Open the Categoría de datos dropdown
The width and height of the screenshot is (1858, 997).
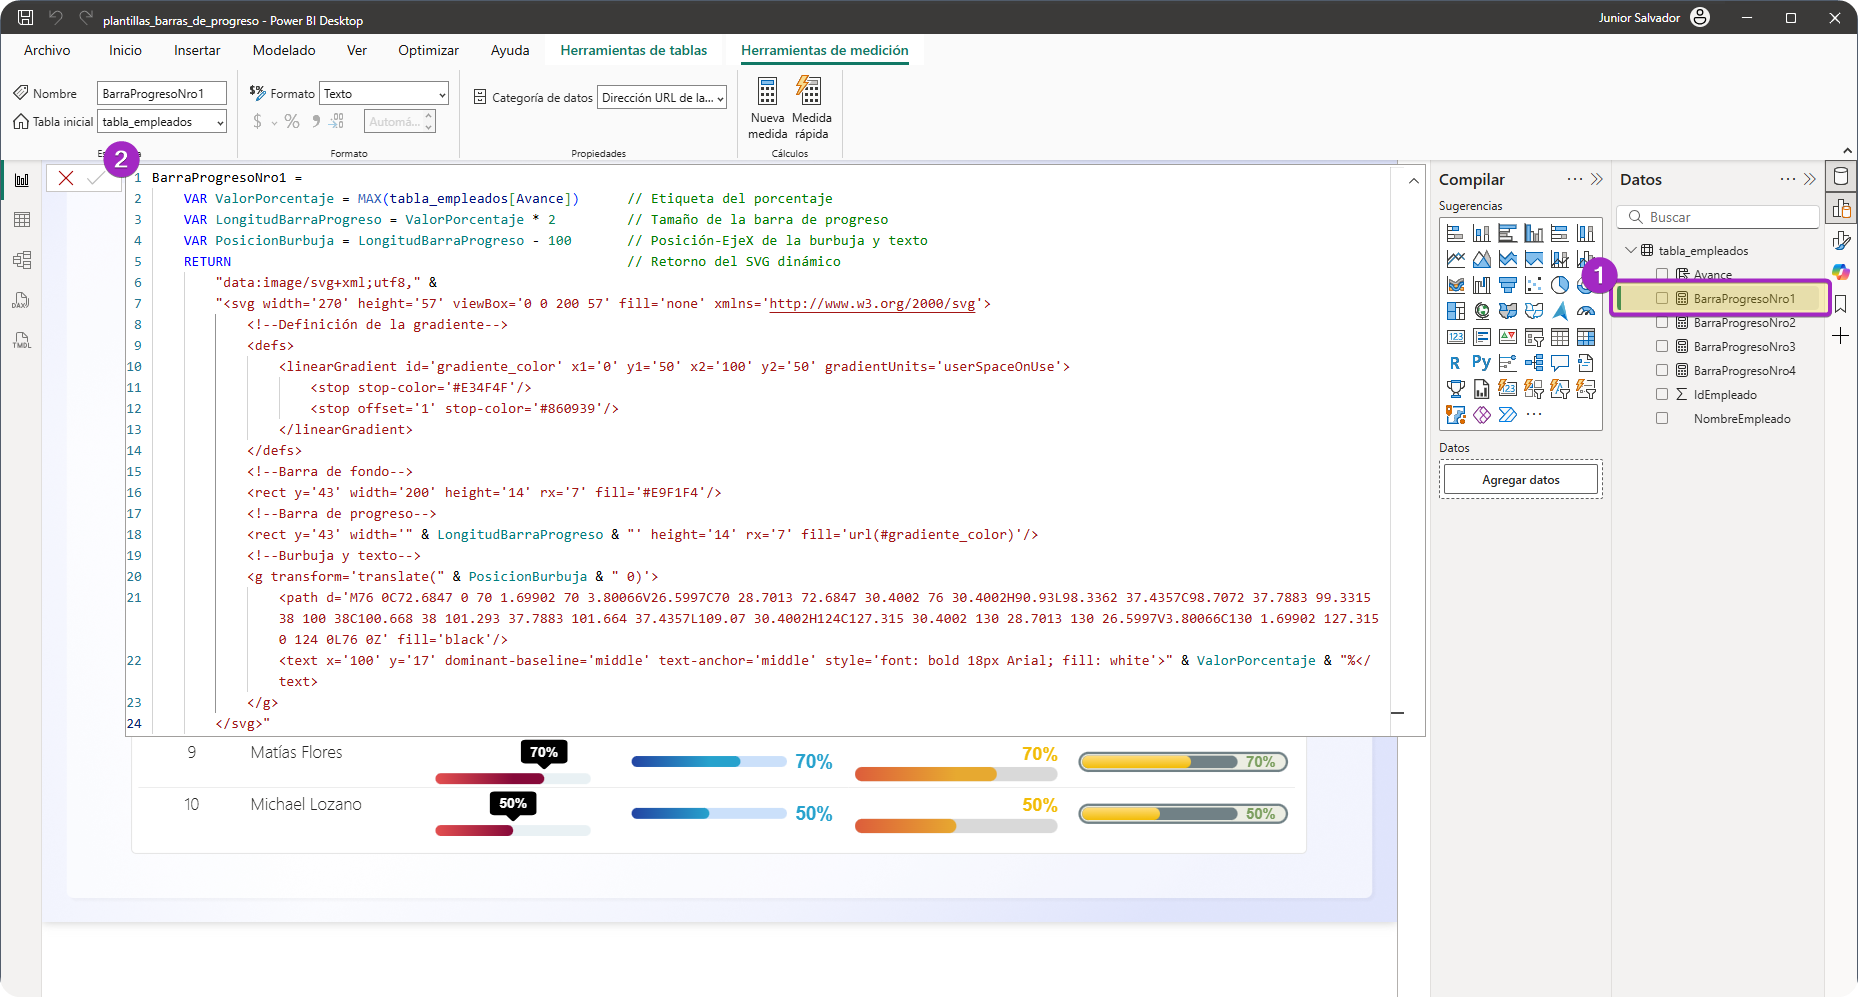coord(662,98)
